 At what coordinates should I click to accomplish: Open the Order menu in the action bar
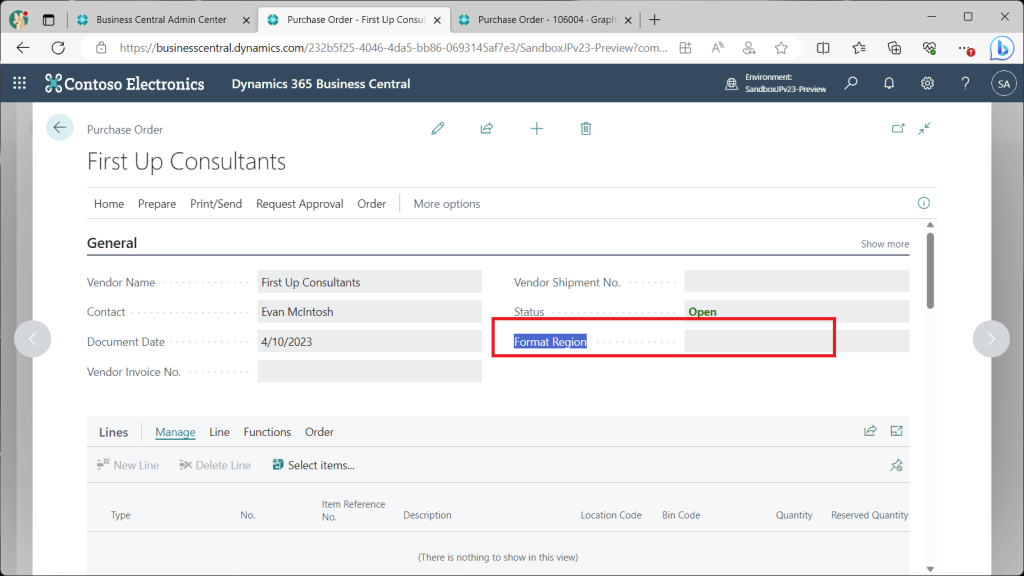click(372, 204)
